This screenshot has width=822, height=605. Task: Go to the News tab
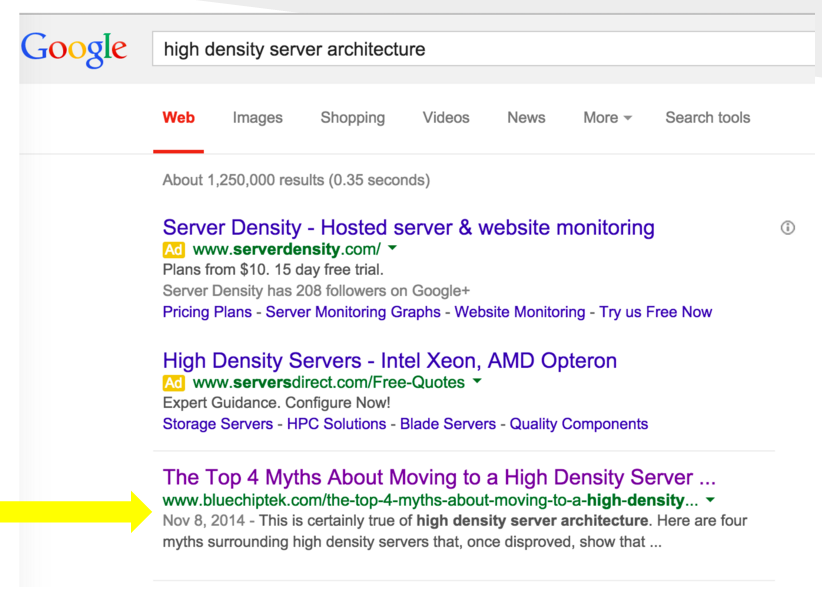tap(526, 117)
